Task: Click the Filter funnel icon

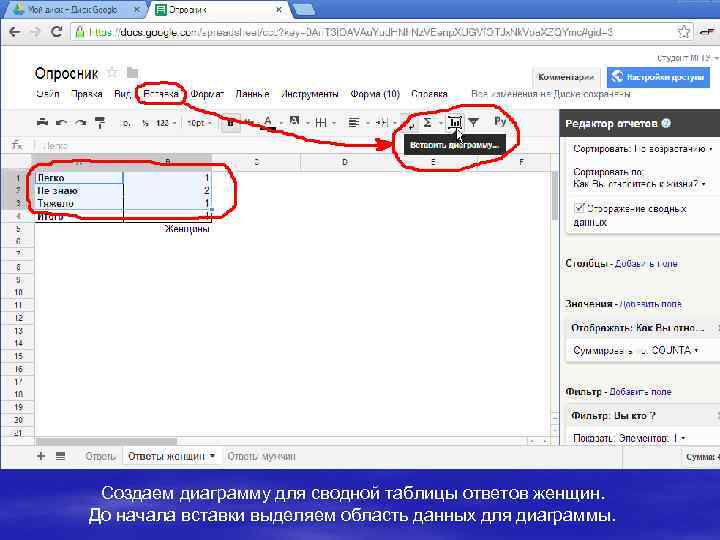Action: [x=473, y=123]
